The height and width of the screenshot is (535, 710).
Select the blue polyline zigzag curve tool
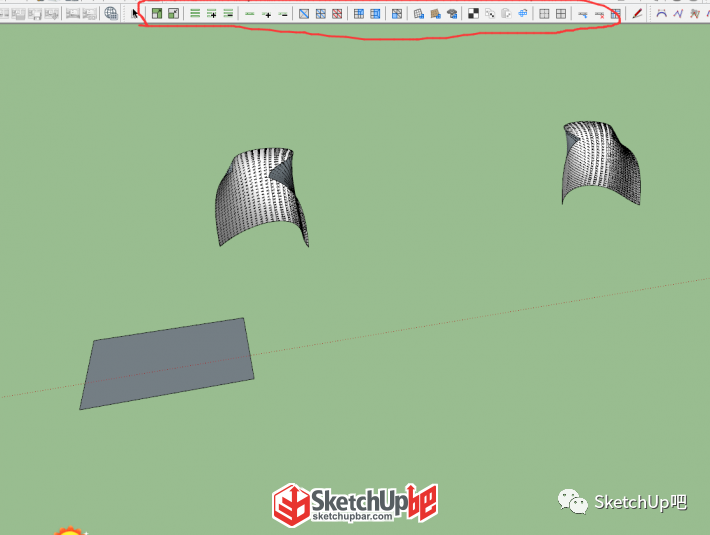click(678, 14)
